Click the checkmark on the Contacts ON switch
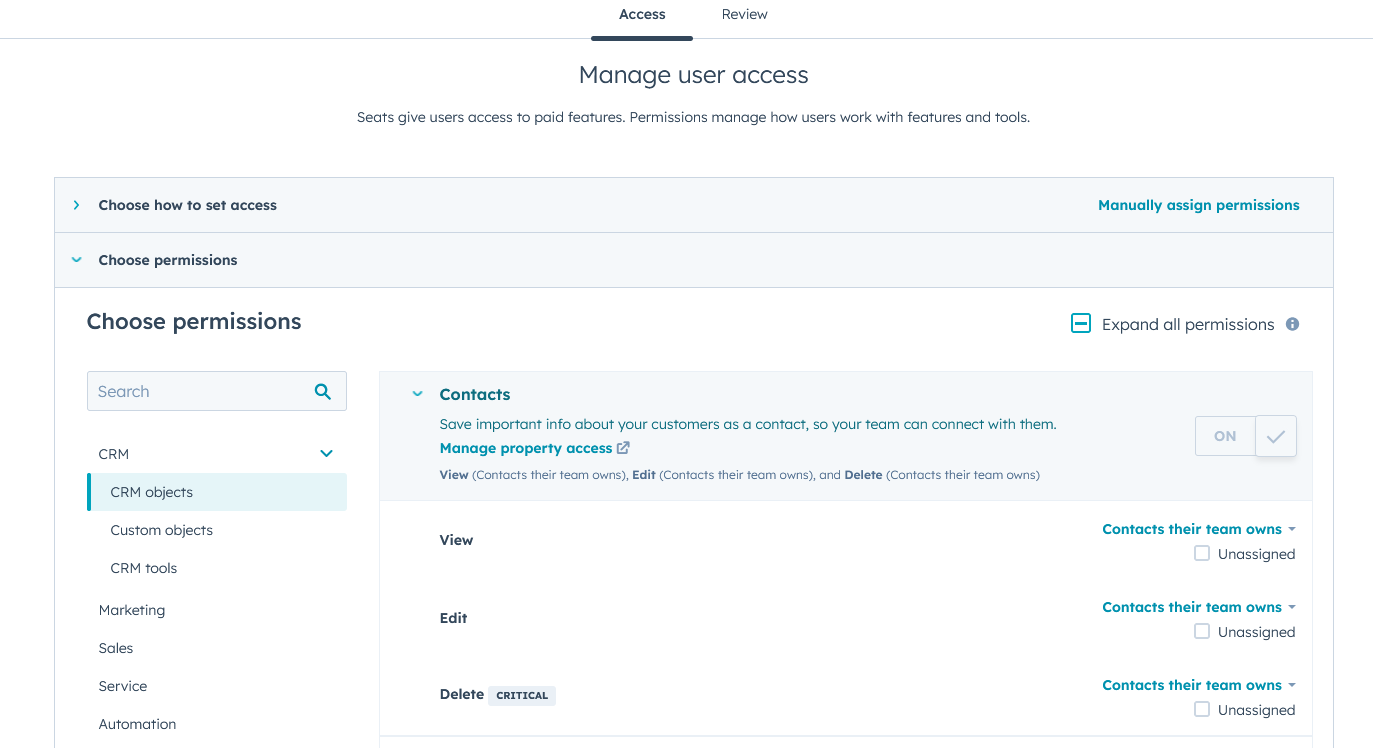This screenshot has height=748, width=1373. pyautogui.click(x=1275, y=435)
